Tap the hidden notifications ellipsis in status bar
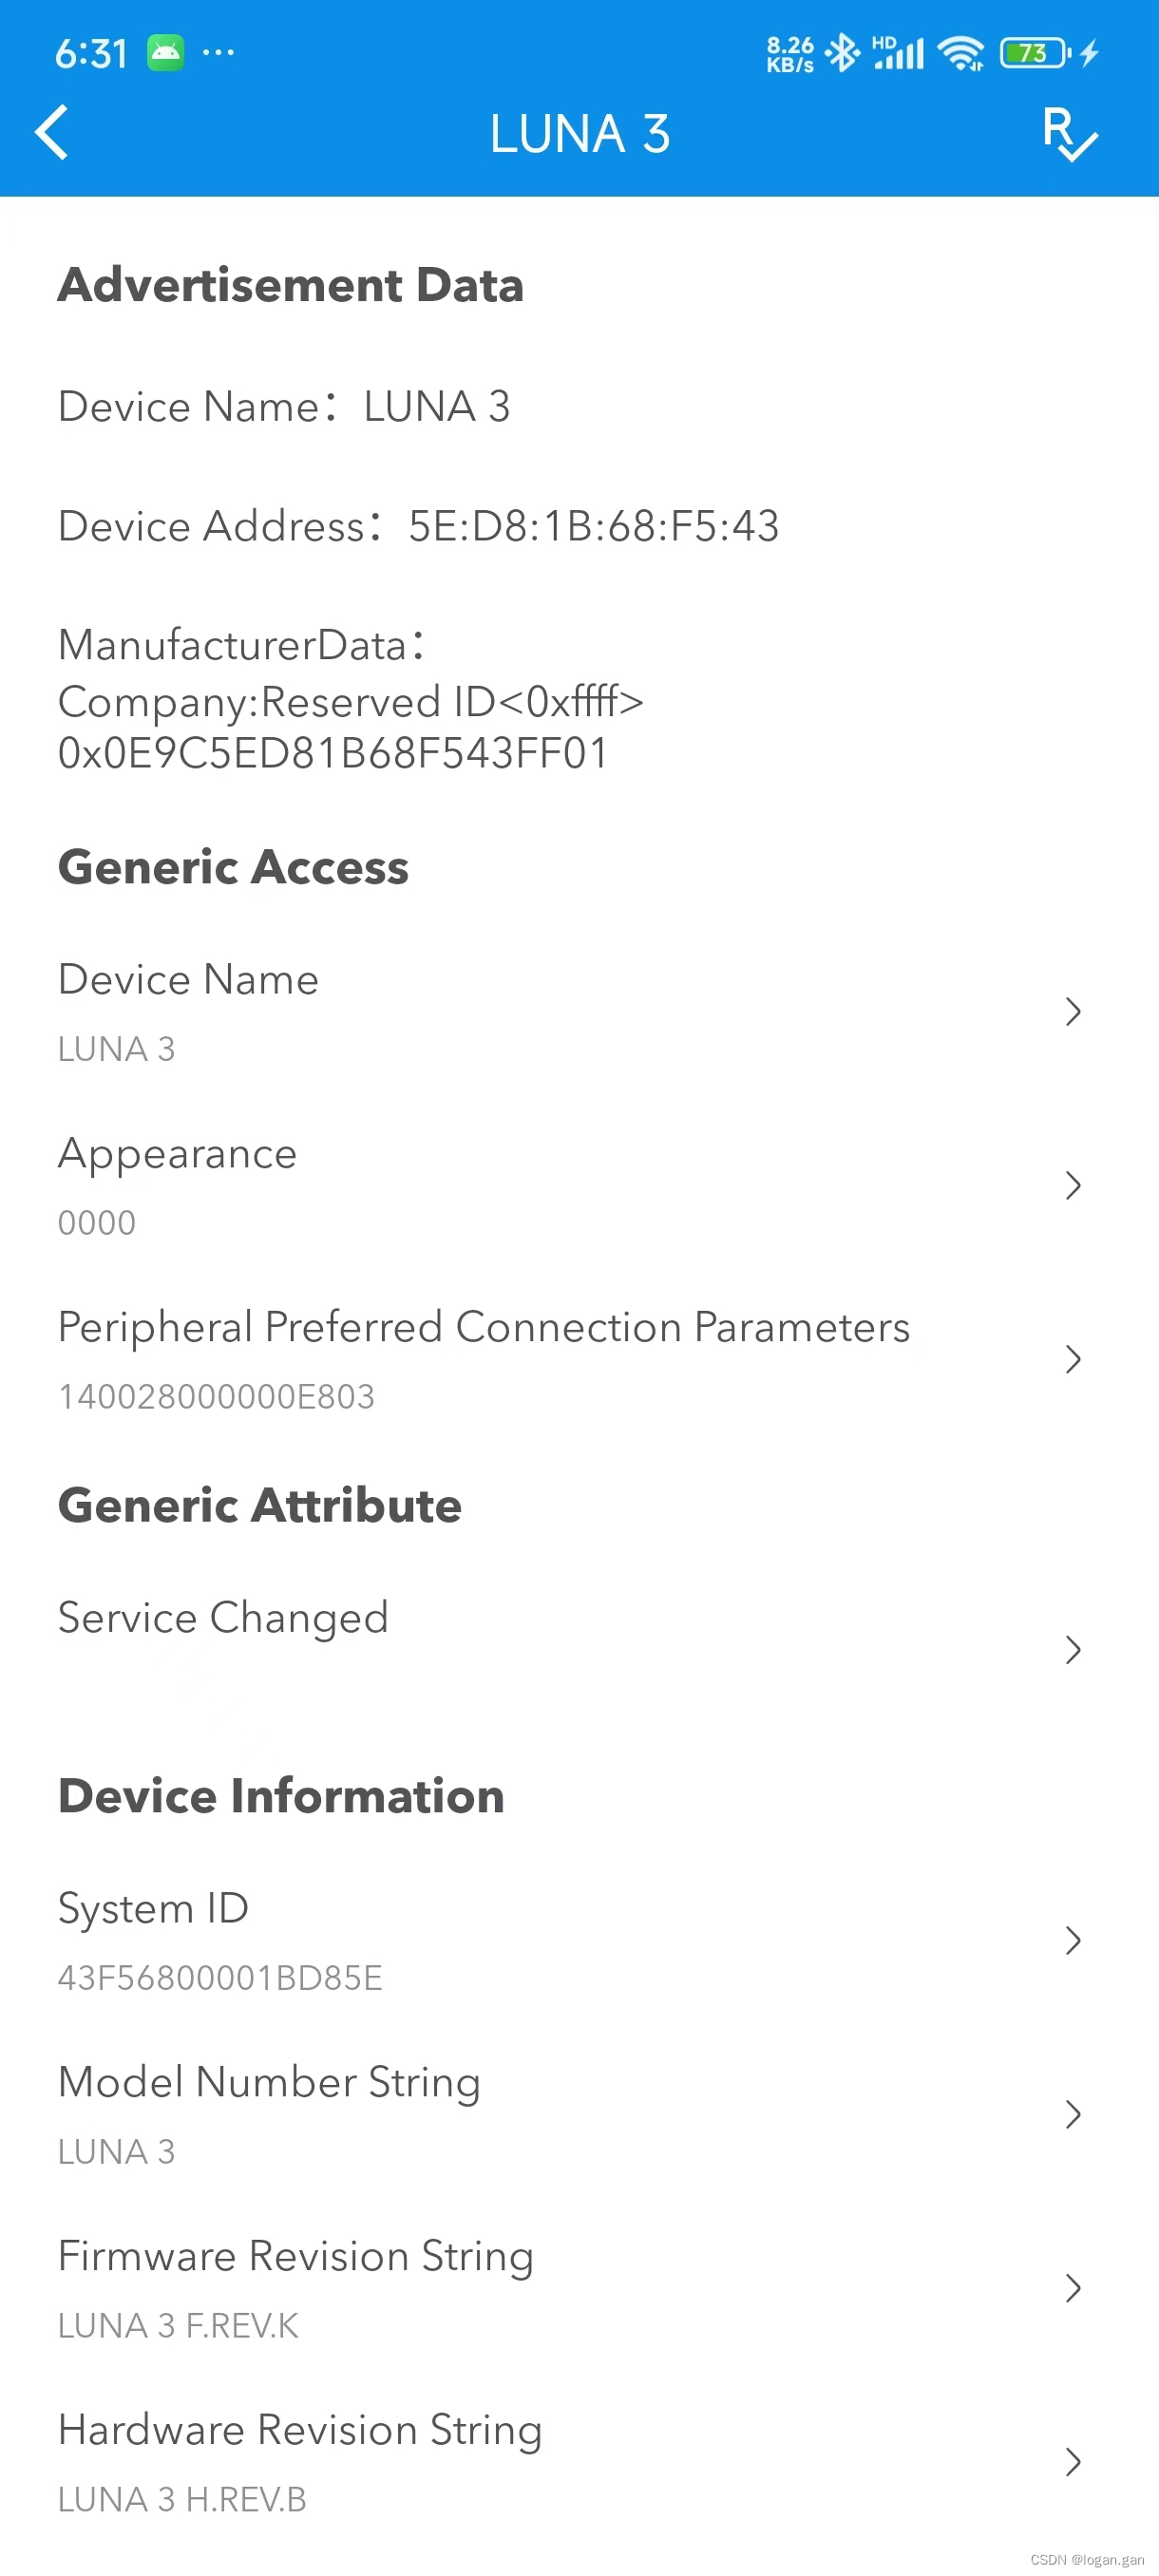Viewport: 1159px width, 2576px height. click(x=219, y=54)
